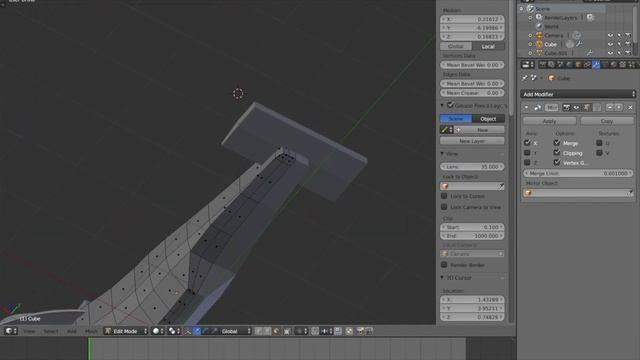Toggle the Z axis mirror checkbox

[x=527, y=162]
